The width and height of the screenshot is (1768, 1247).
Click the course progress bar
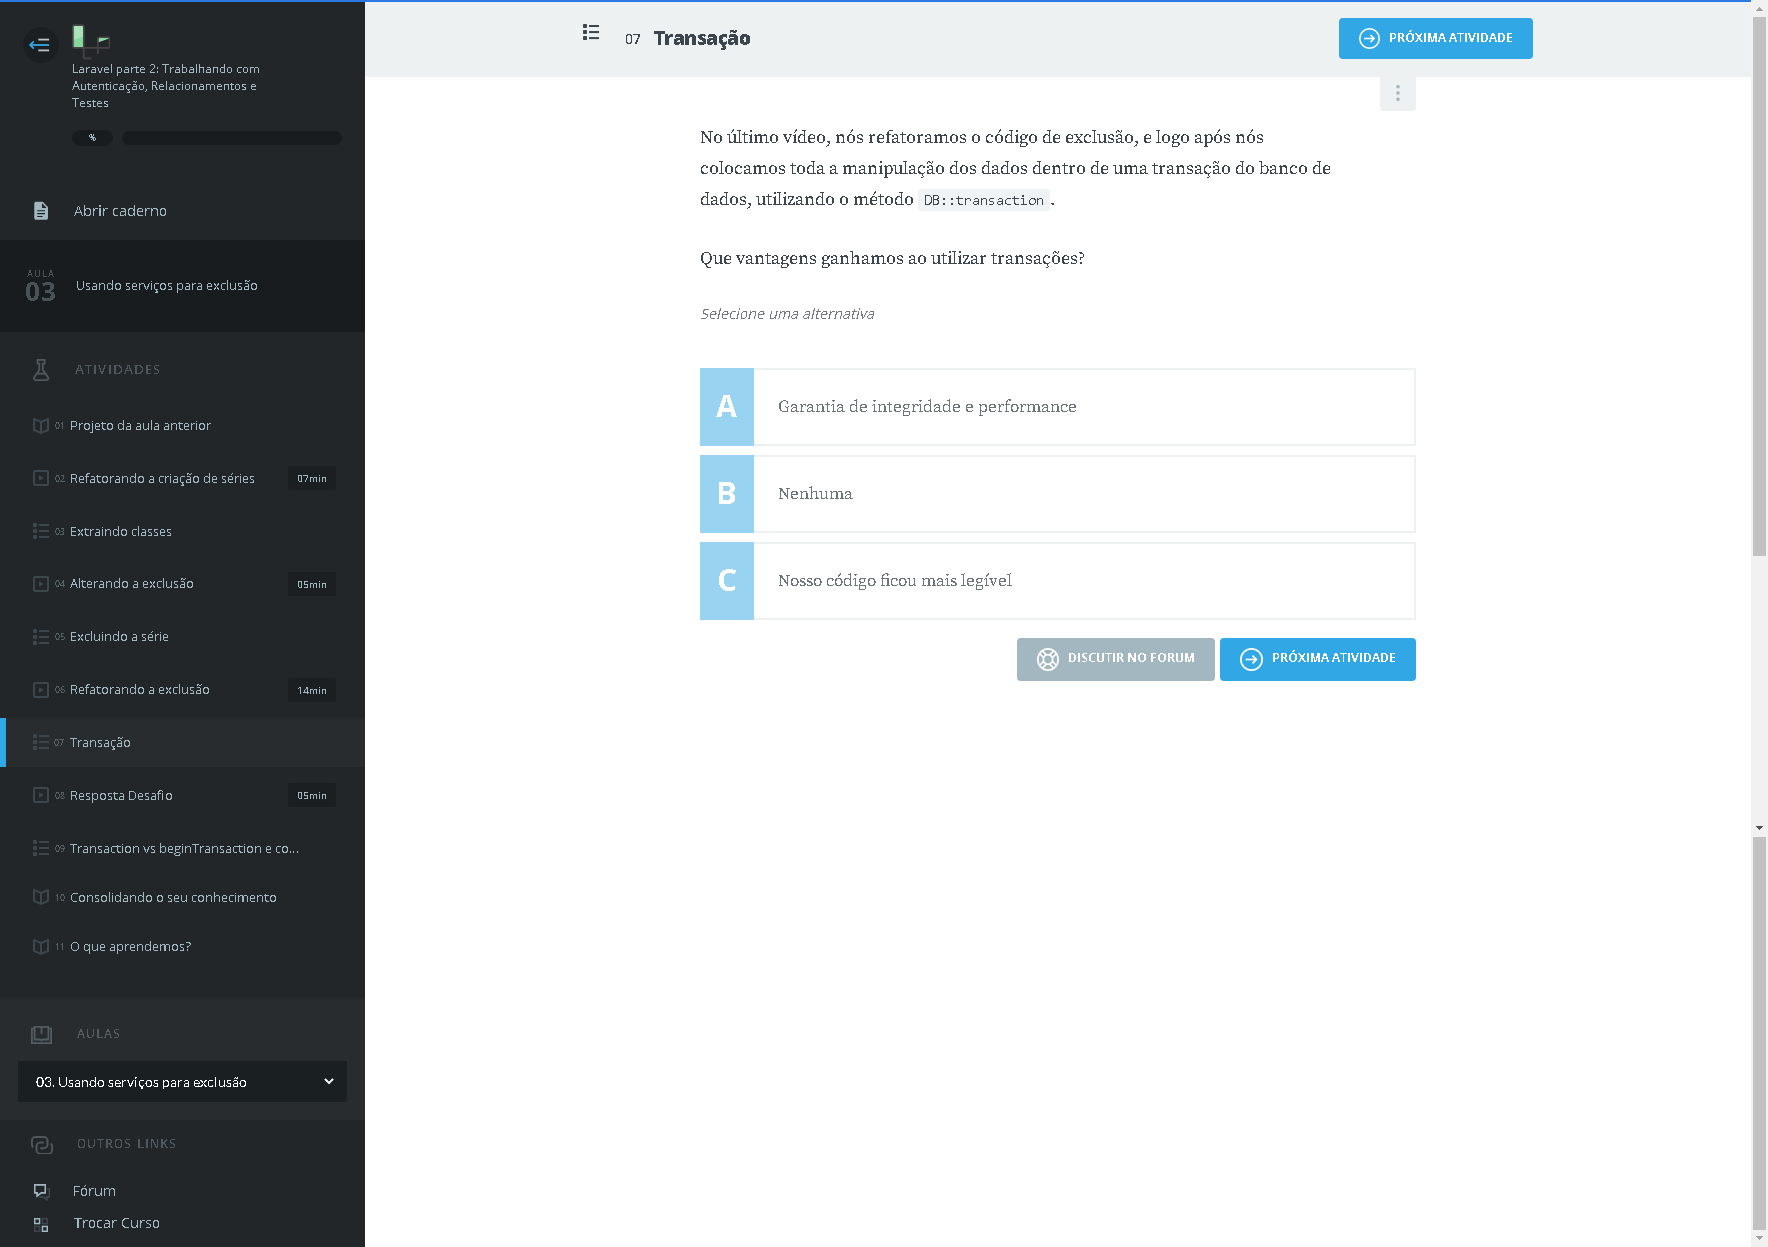pyautogui.click(x=231, y=138)
